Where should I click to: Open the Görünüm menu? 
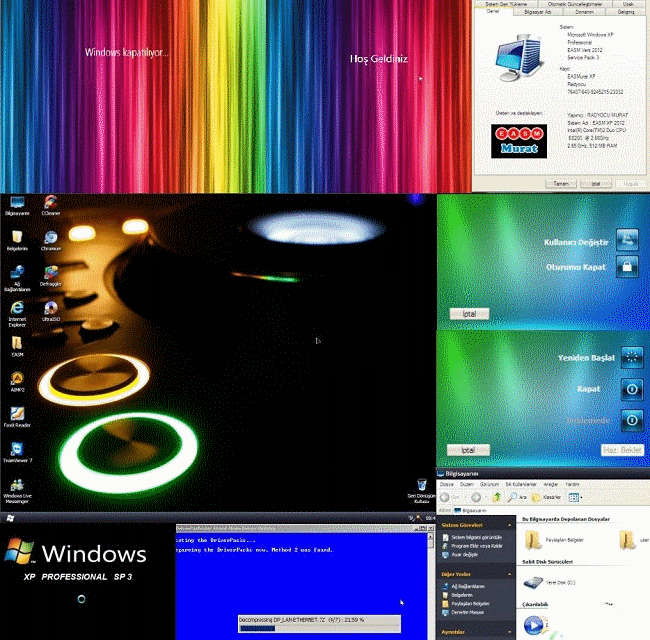(x=489, y=484)
